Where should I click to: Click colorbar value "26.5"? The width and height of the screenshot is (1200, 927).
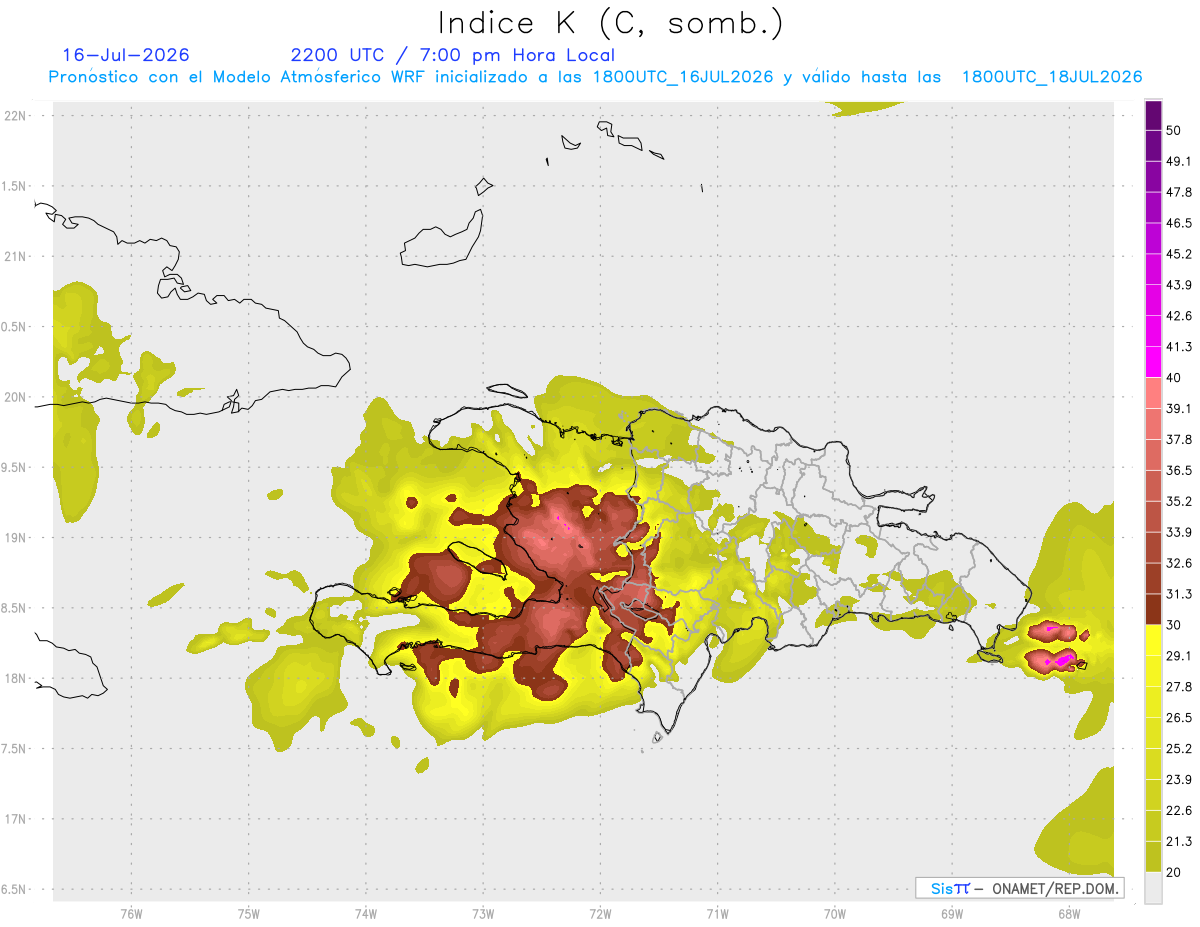coord(1179,717)
